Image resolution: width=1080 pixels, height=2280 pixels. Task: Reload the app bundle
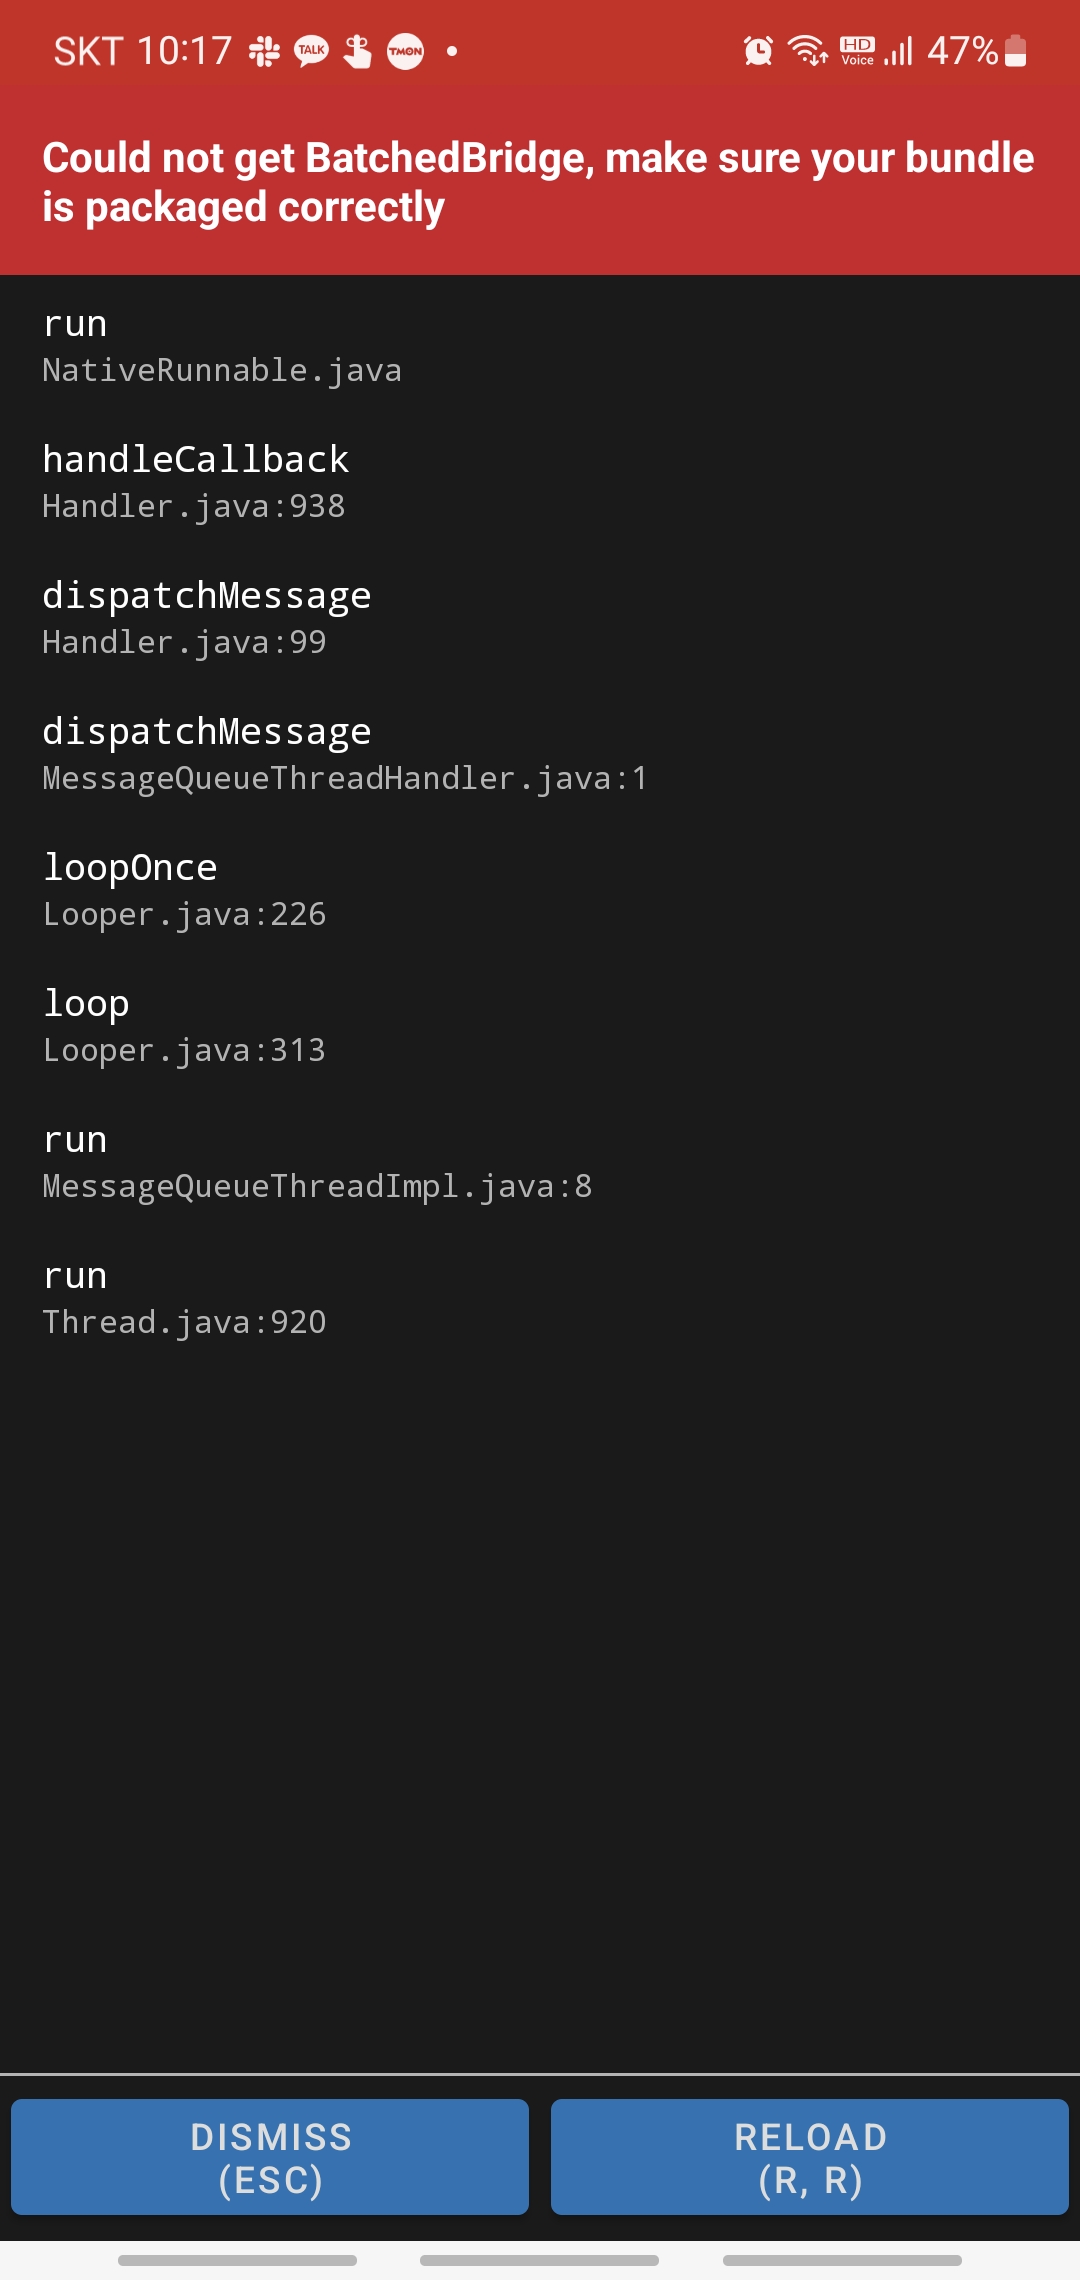tap(810, 2157)
